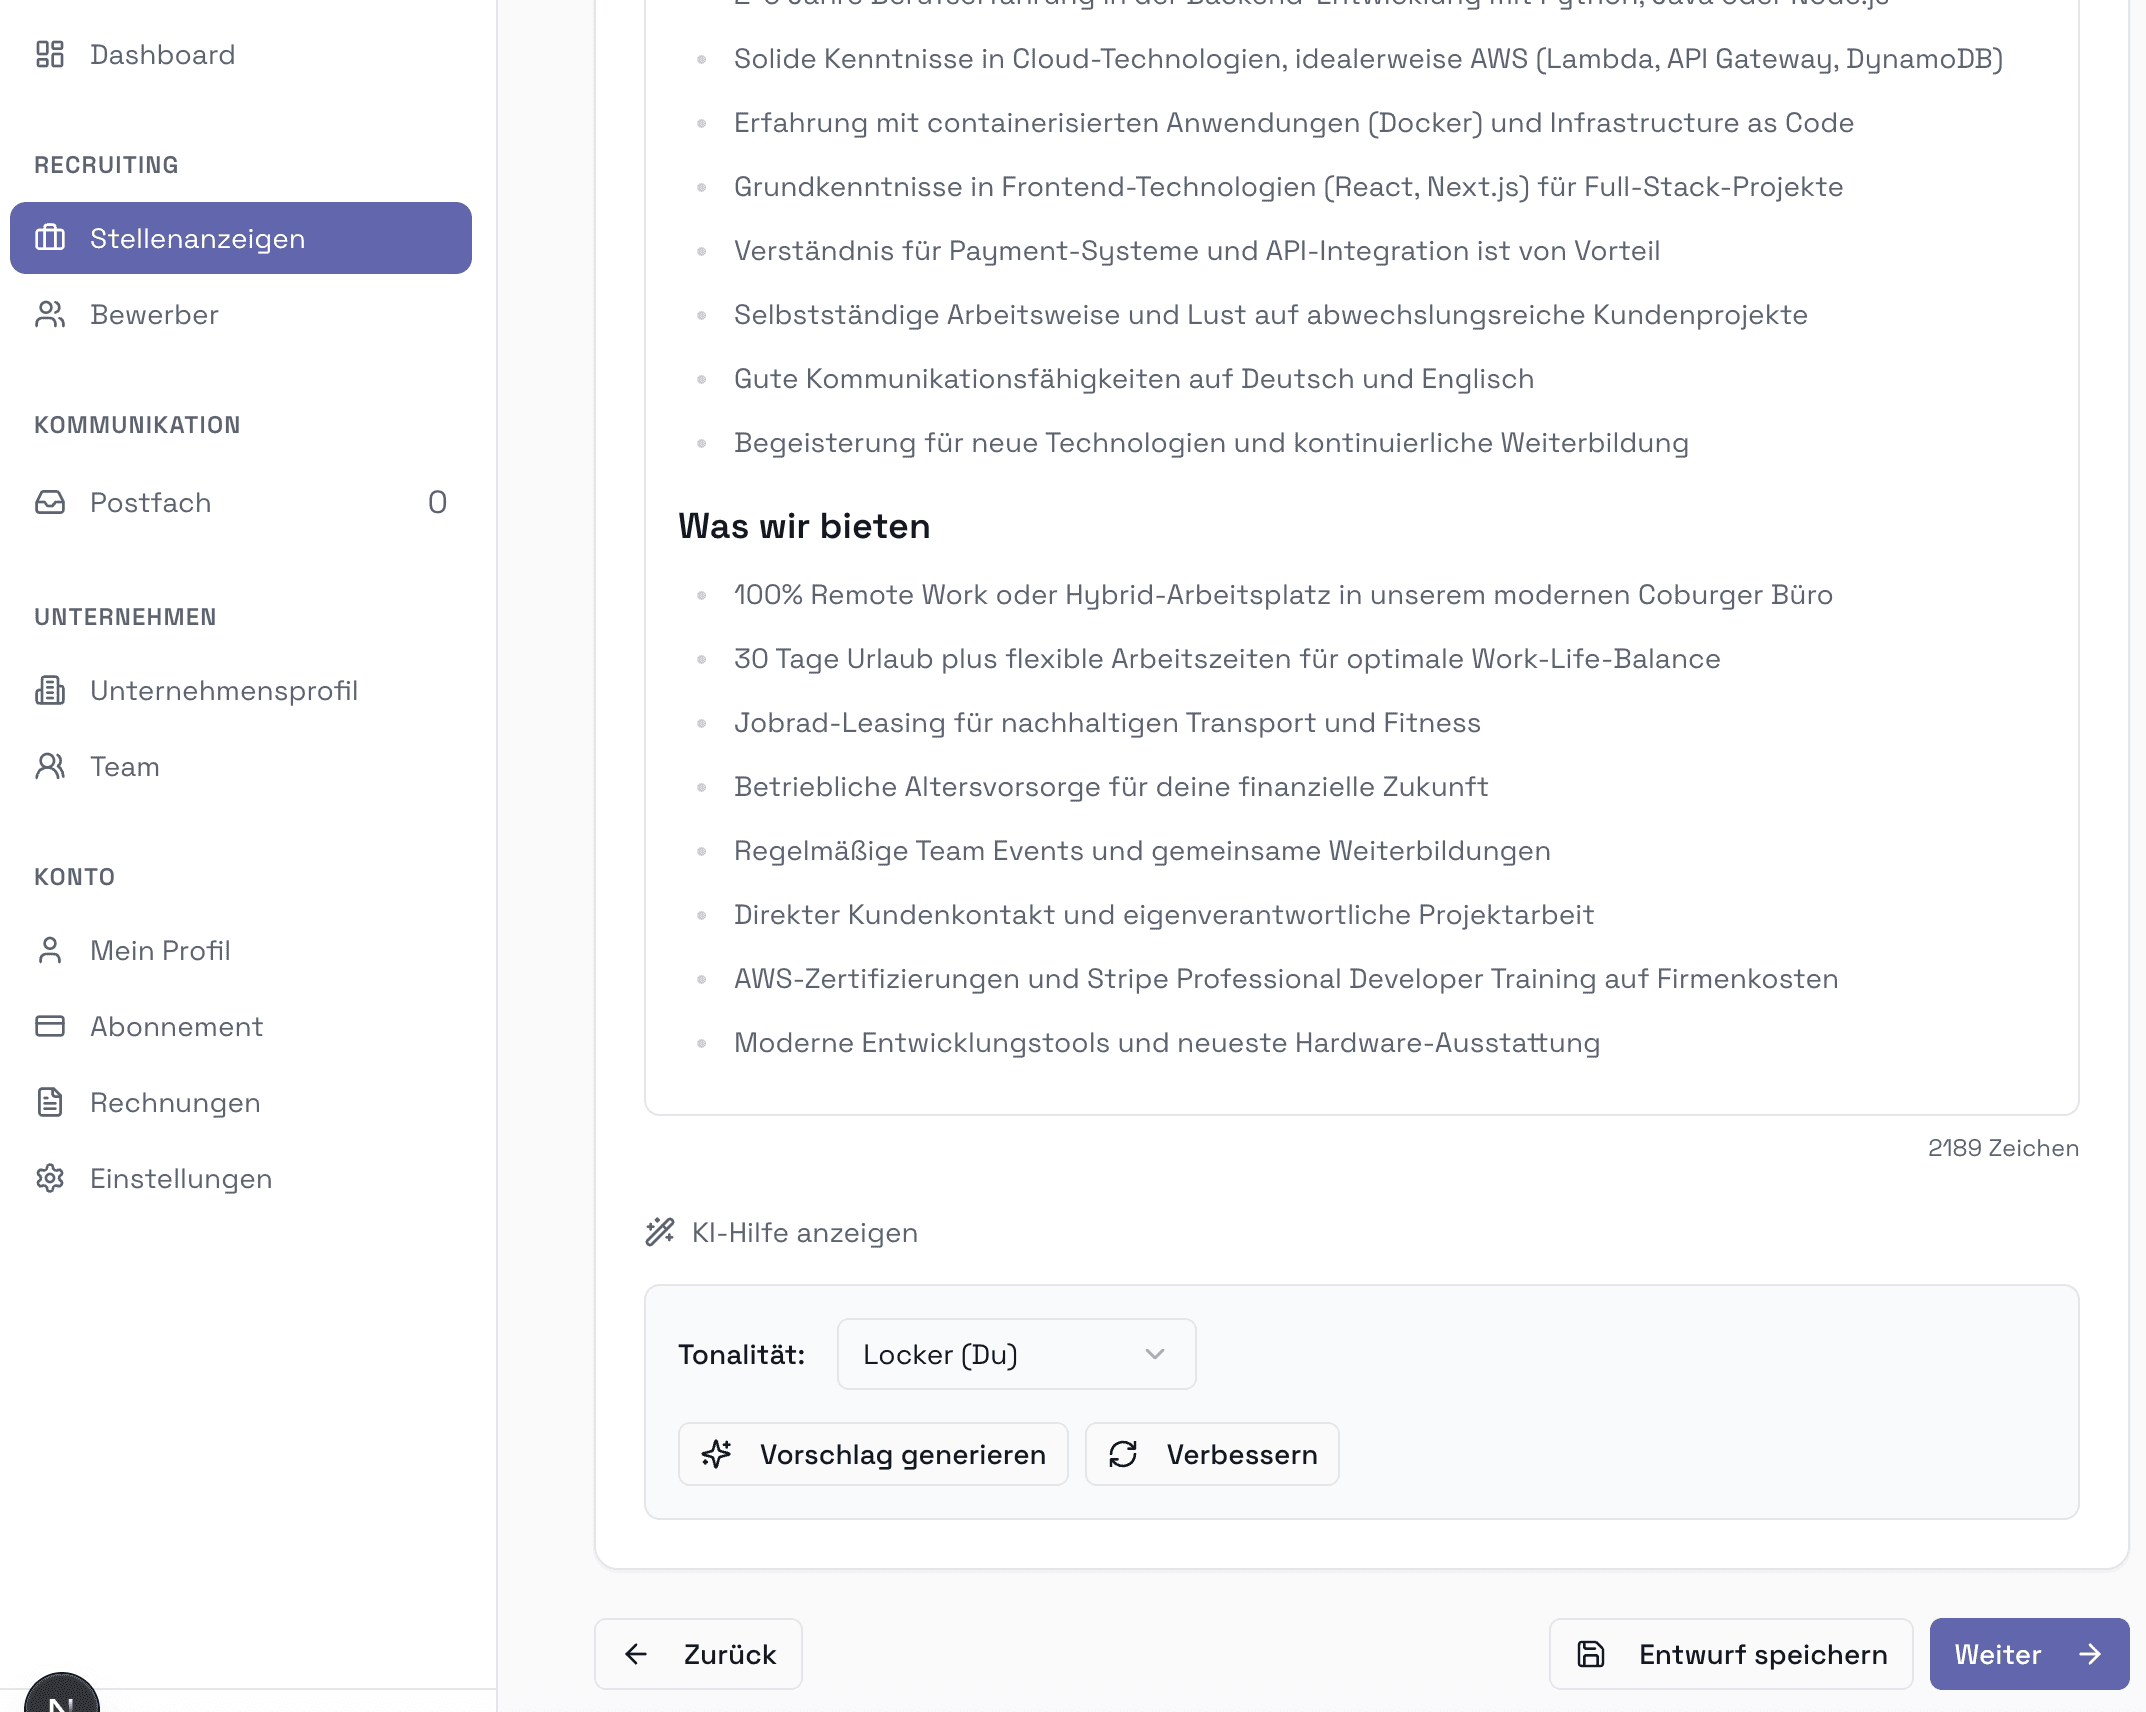Open Mein Profil via the person icon

[x=51, y=950]
